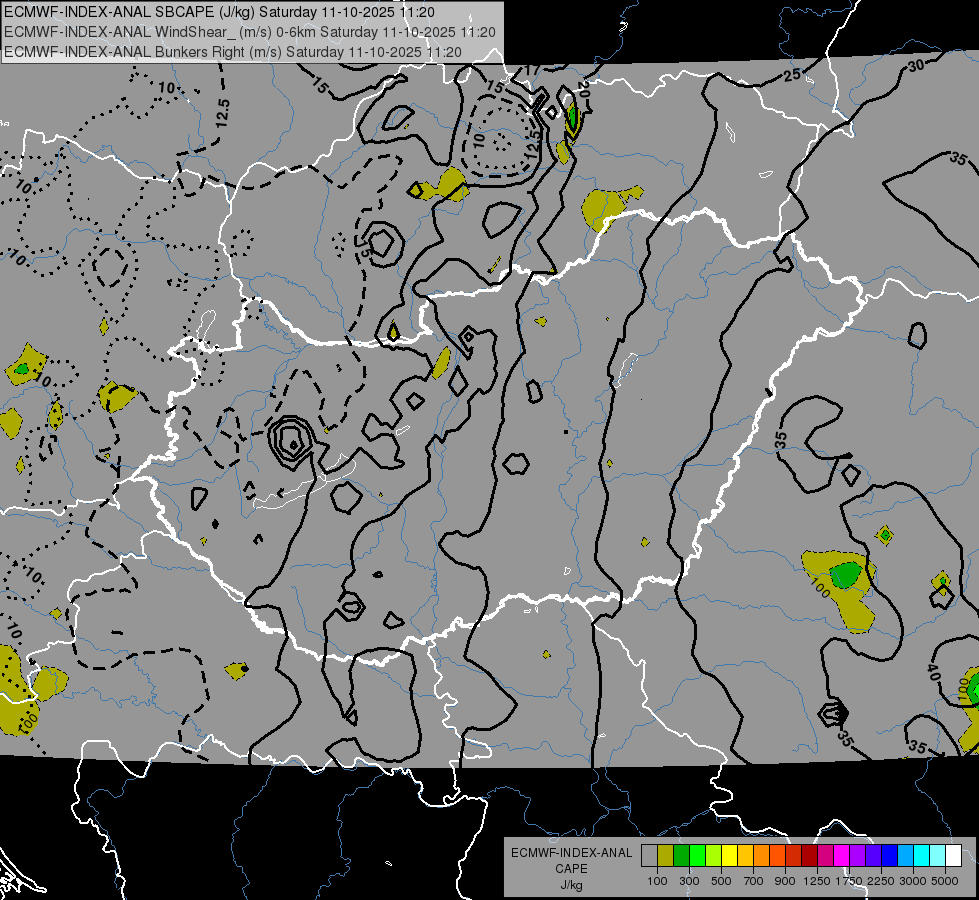The height and width of the screenshot is (900, 979).
Task: Click the ECMWF-INDEX-ANAL legend heading
Action: pos(571,853)
